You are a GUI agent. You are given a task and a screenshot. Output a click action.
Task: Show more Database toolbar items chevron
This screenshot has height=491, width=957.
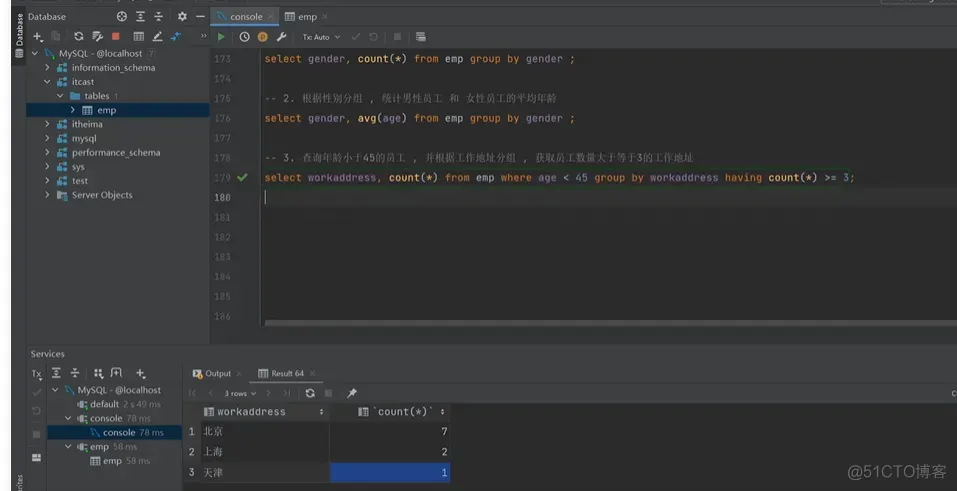click(x=203, y=37)
